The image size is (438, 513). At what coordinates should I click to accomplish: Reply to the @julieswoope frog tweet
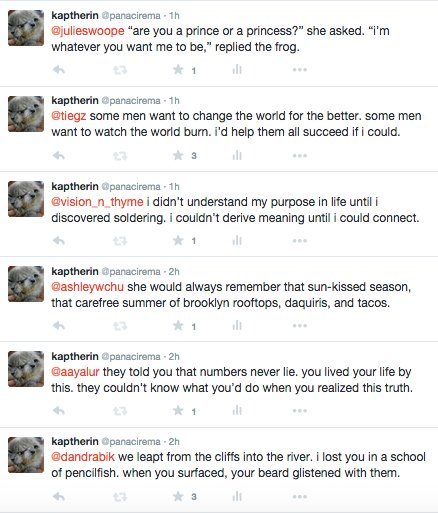click(59, 70)
